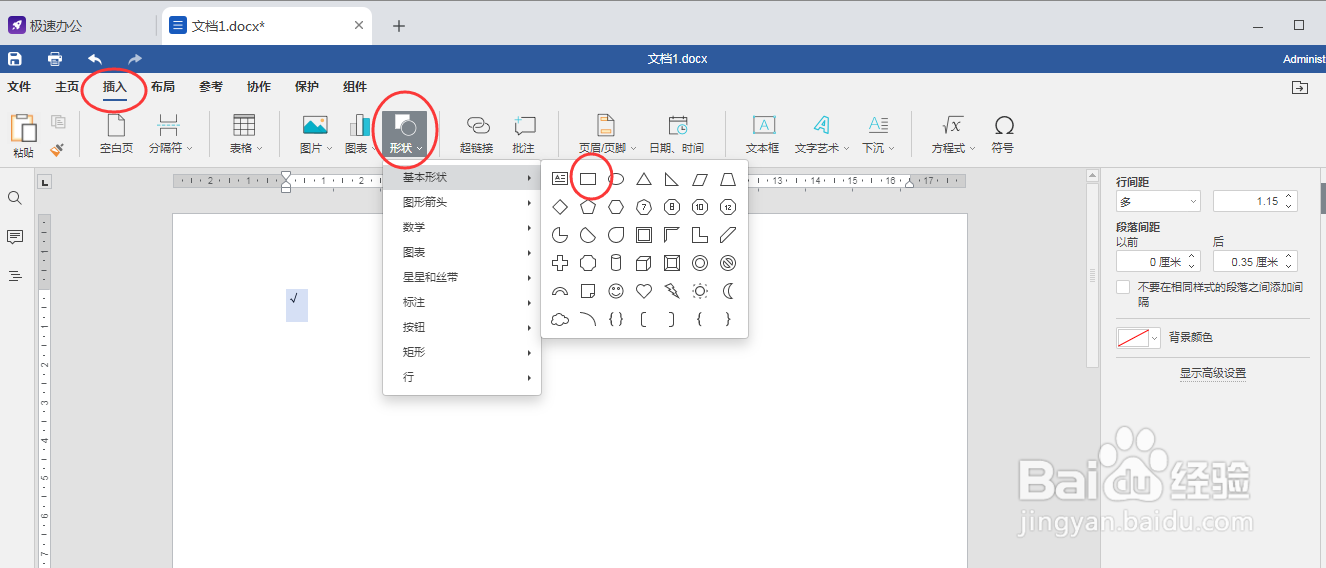Pick the pentagon shape

[x=588, y=207]
